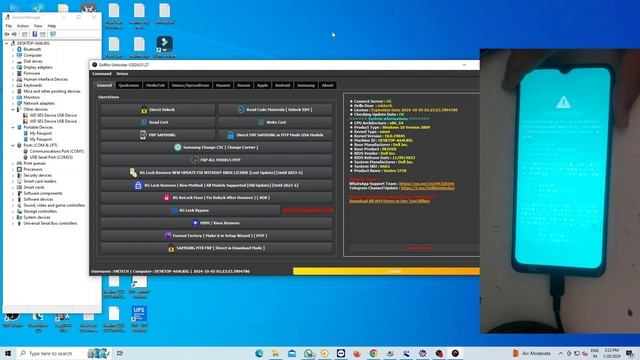The image size is (640, 360).
Task: Click the Download All OEM Drivers link
Action: coord(389,201)
